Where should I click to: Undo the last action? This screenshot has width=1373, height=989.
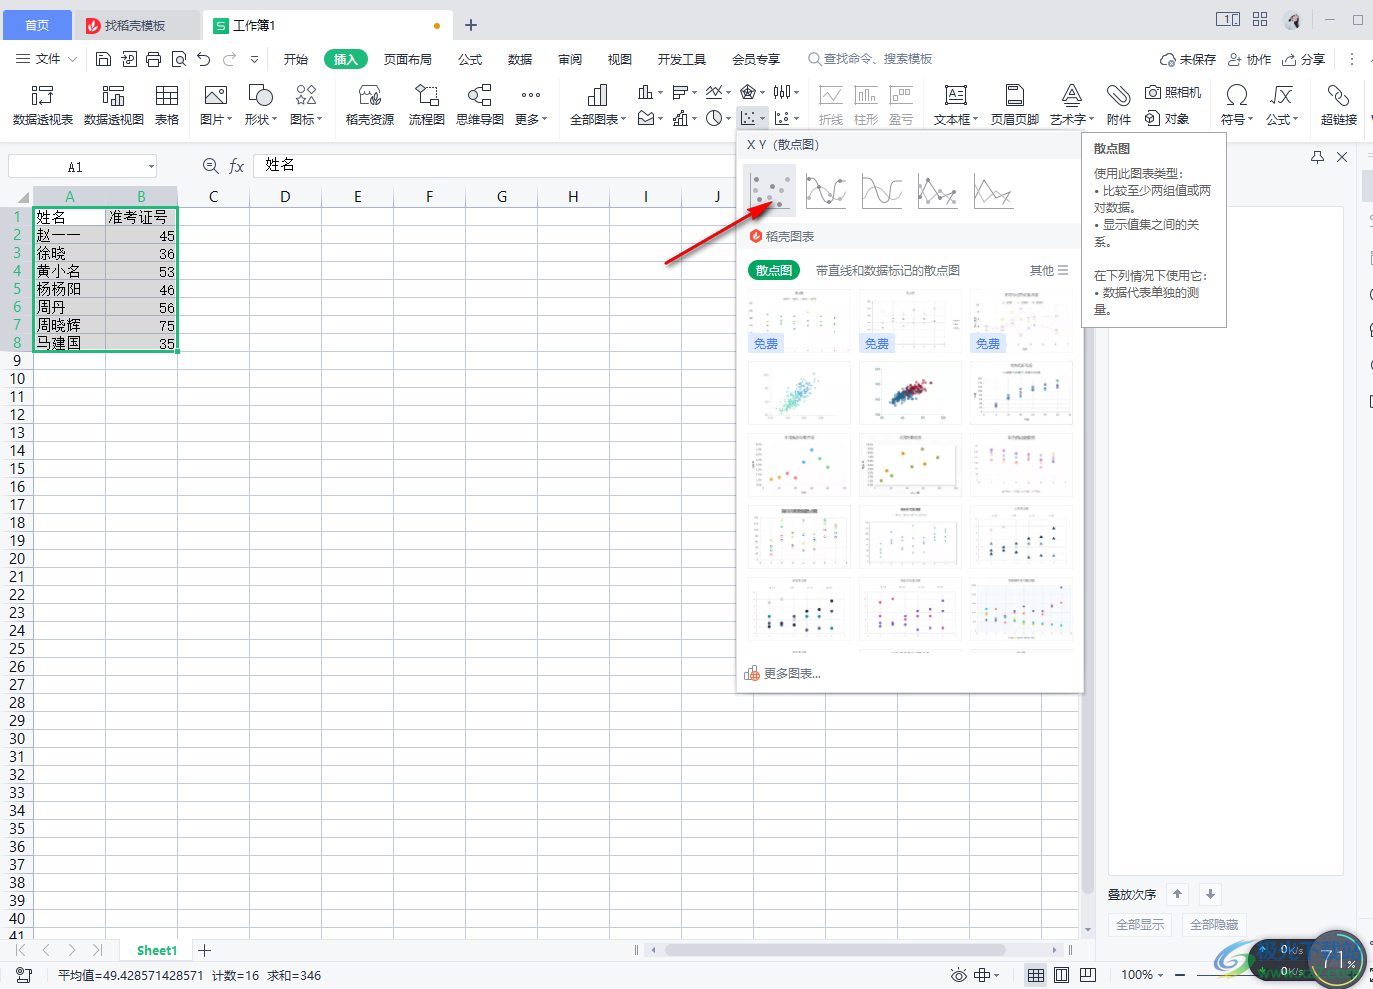(x=204, y=59)
